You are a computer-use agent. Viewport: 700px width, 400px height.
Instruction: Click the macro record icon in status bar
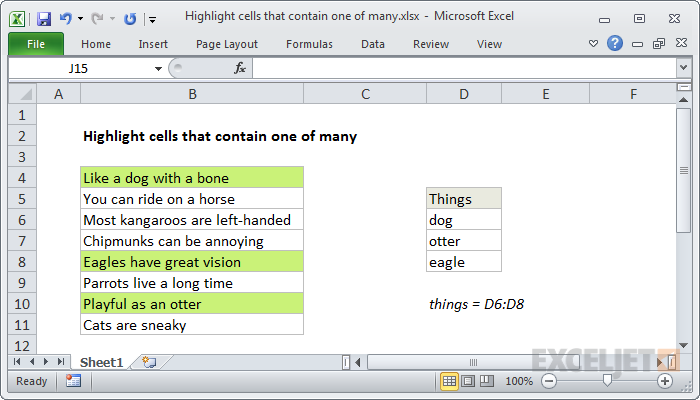[73, 381]
